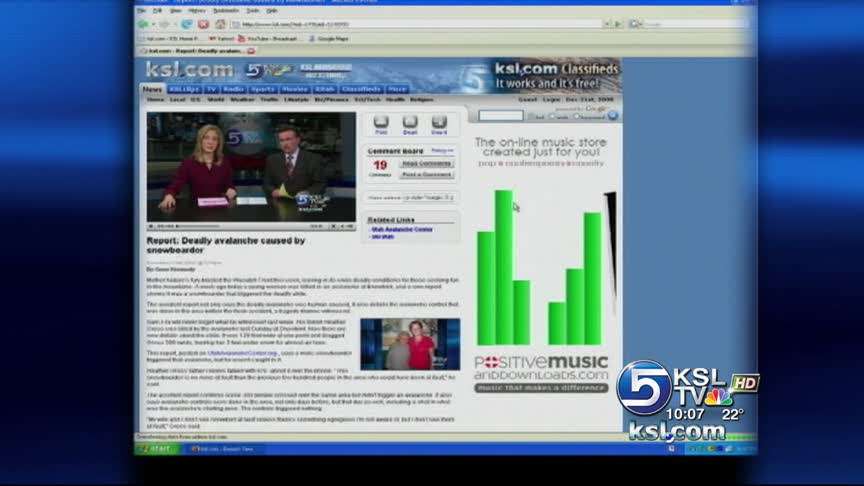The height and width of the screenshot is (486, 864).
Task: Click the Traffic link in the sub-navigation
Action: (269, 100)
